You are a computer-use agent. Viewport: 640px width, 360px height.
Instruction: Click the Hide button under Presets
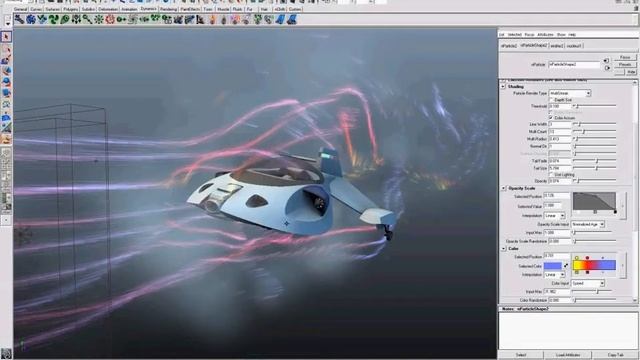[631, 72]
